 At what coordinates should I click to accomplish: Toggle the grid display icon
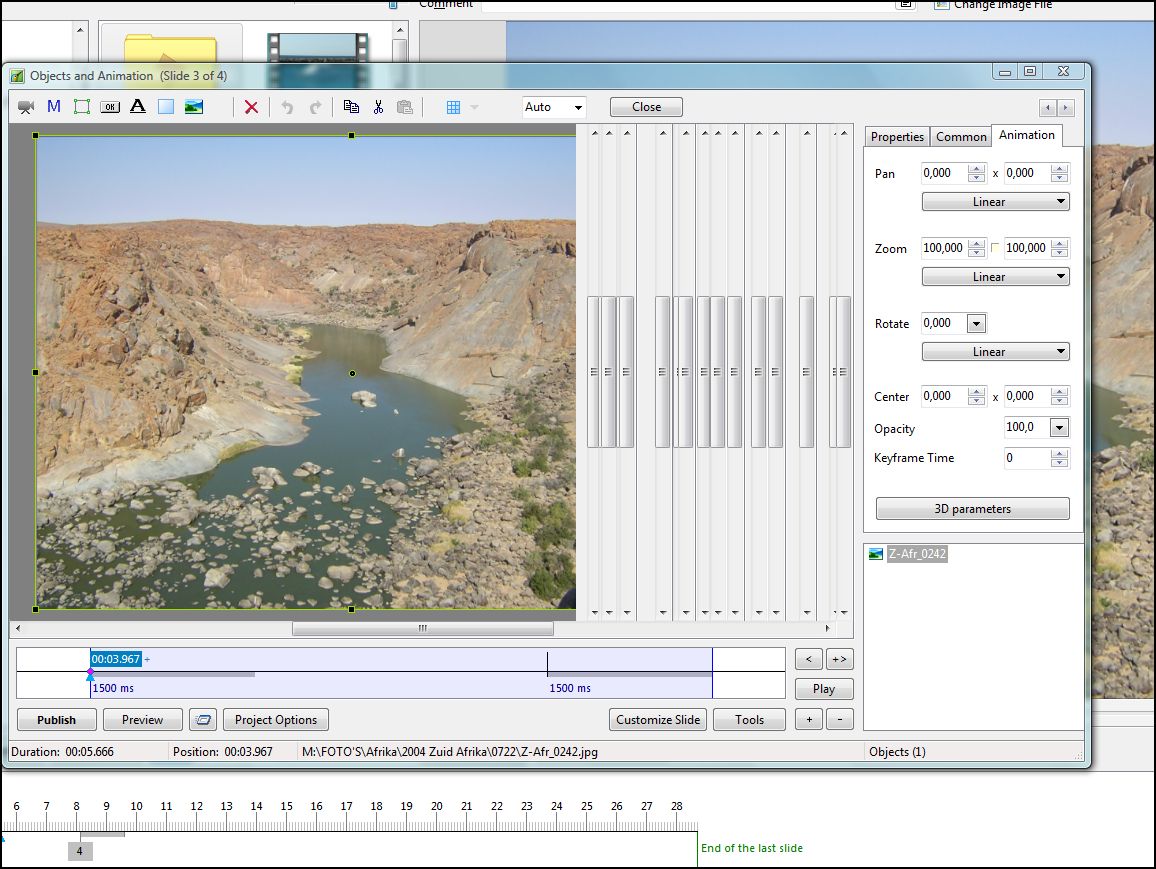[x=453, y=107]
